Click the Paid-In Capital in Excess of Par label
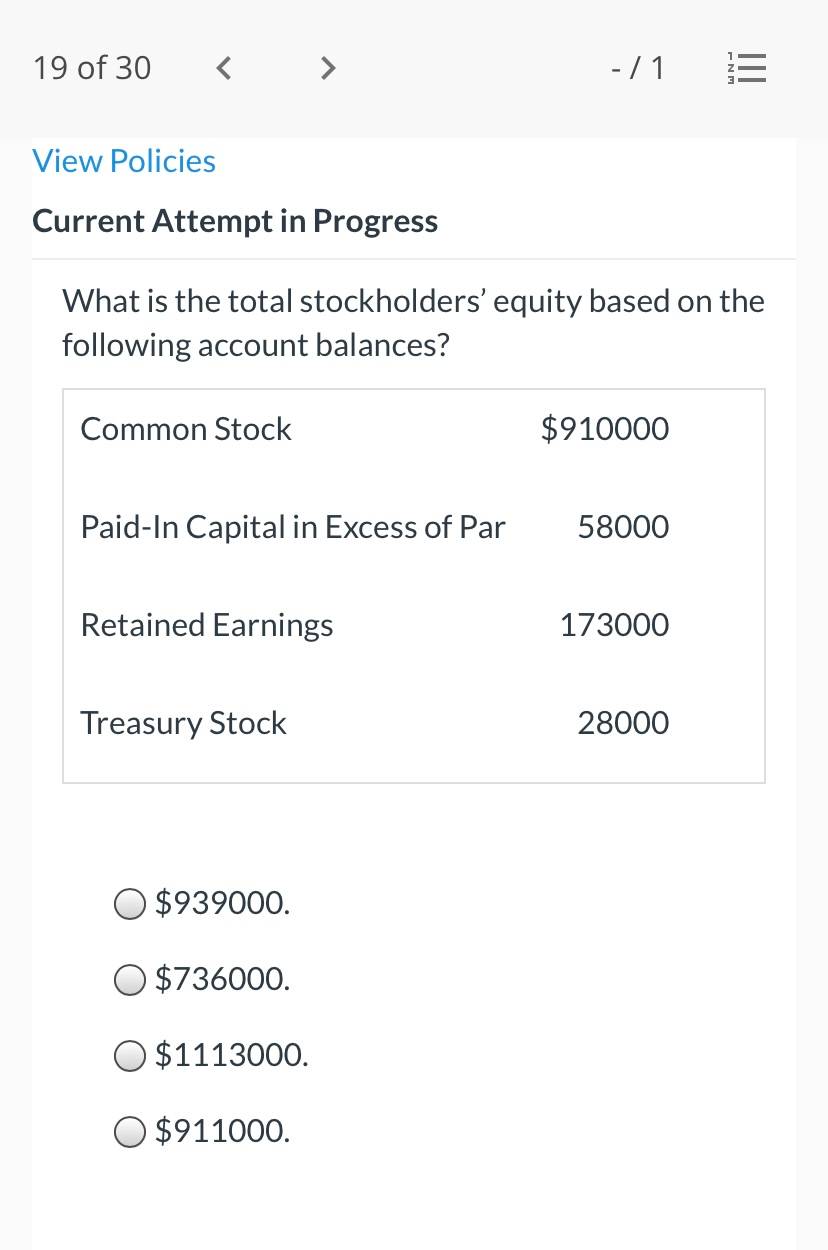Image resolution: width=828 pixels, height=1250 pixels. [293, 527]
